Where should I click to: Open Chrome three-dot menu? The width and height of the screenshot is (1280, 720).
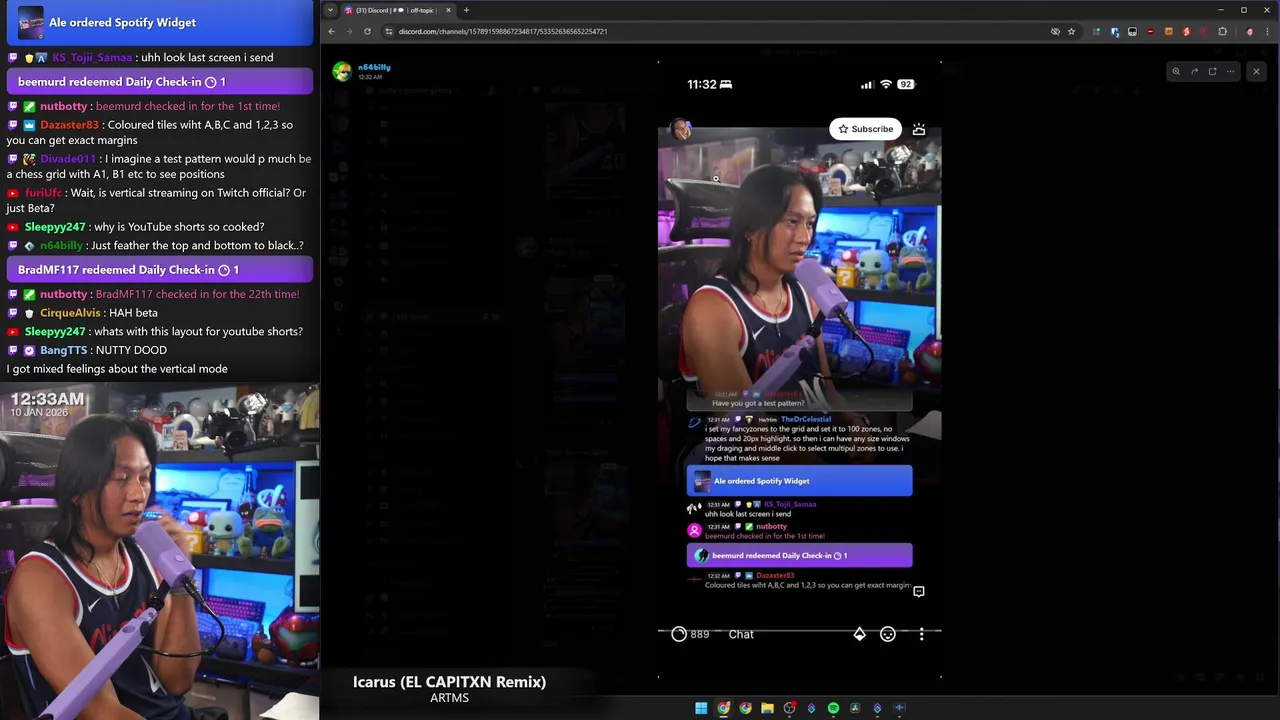(1267, 31)
